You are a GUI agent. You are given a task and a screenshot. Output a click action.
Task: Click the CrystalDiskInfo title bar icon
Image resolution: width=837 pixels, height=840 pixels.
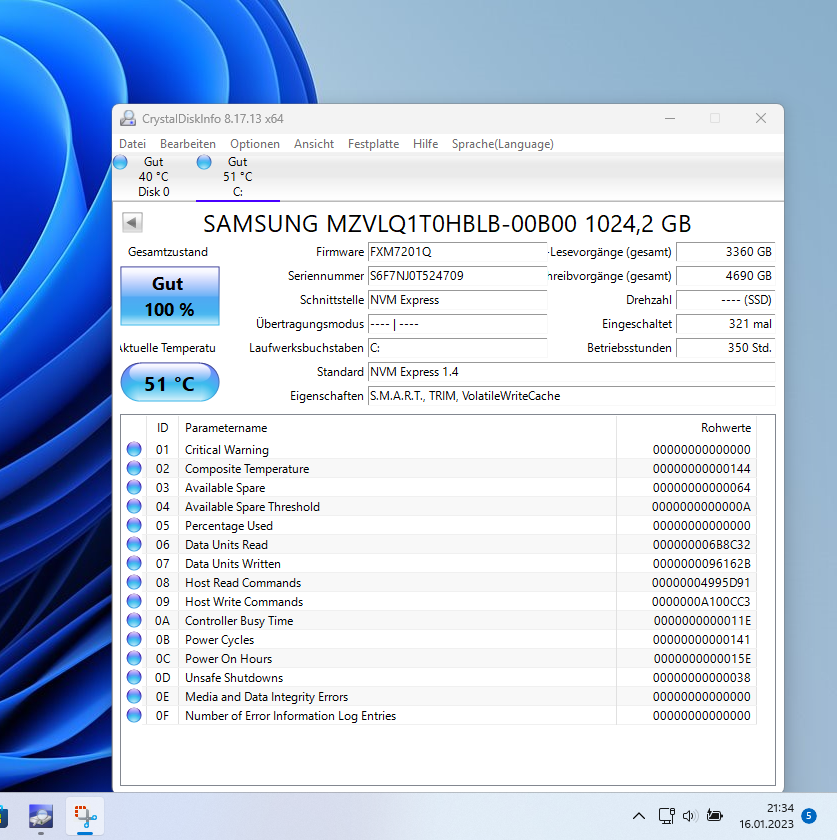coord(128,118)
